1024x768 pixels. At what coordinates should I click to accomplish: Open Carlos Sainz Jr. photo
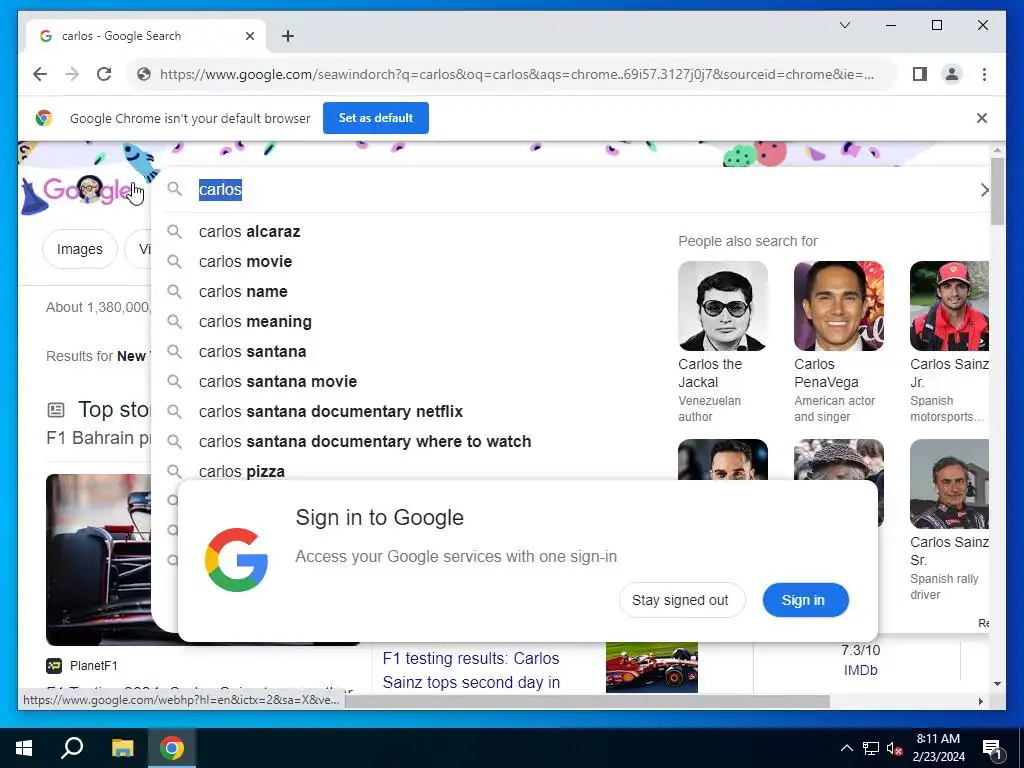949,306
